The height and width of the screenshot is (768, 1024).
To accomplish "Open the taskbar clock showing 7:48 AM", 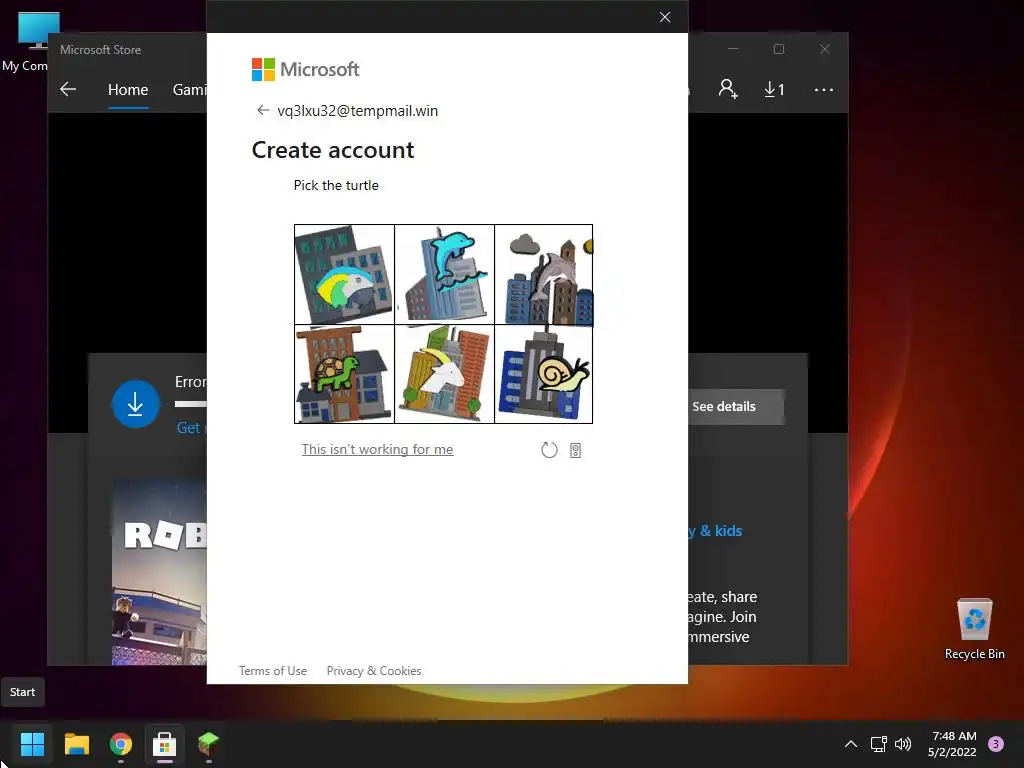I will (952, 744).
